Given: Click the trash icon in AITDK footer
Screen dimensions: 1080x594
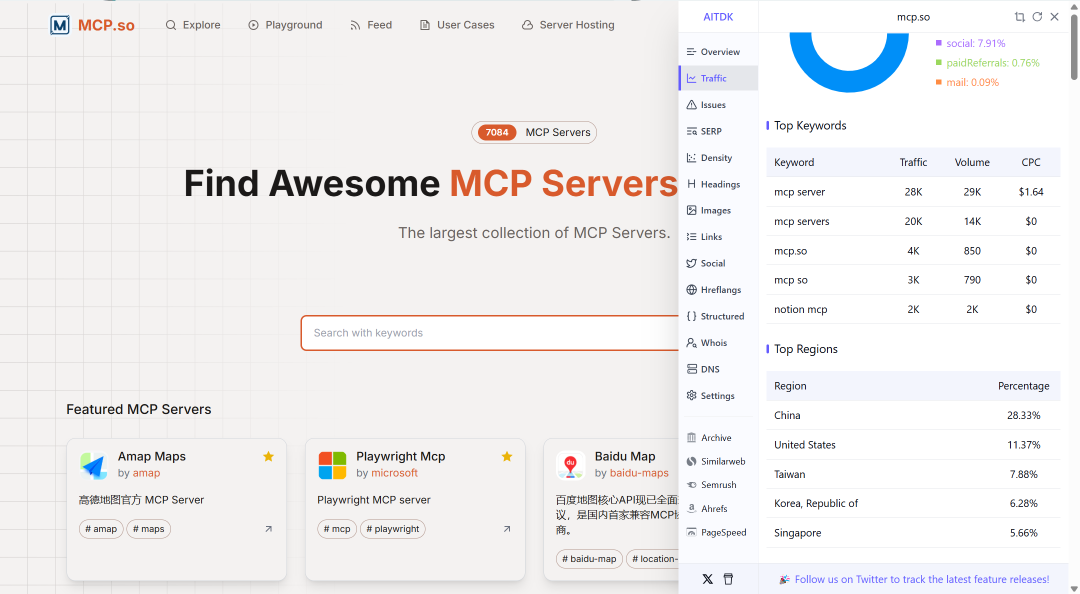Looking at the screenshot, I should [729, 579].
